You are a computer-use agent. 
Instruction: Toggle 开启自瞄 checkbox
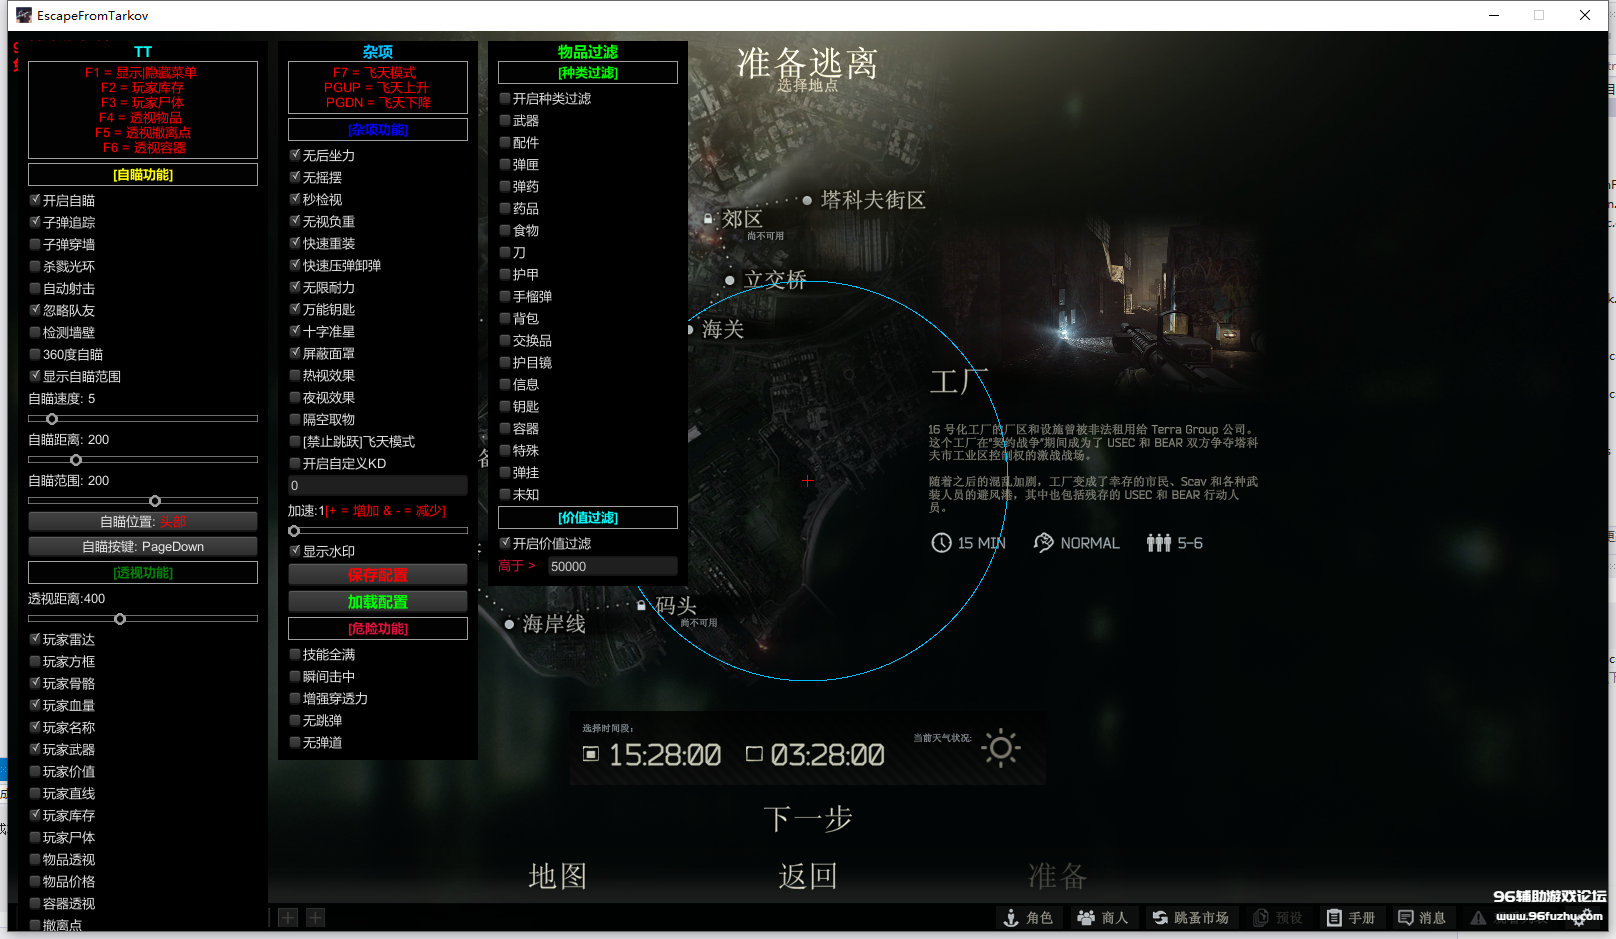[x=35, y=200]
